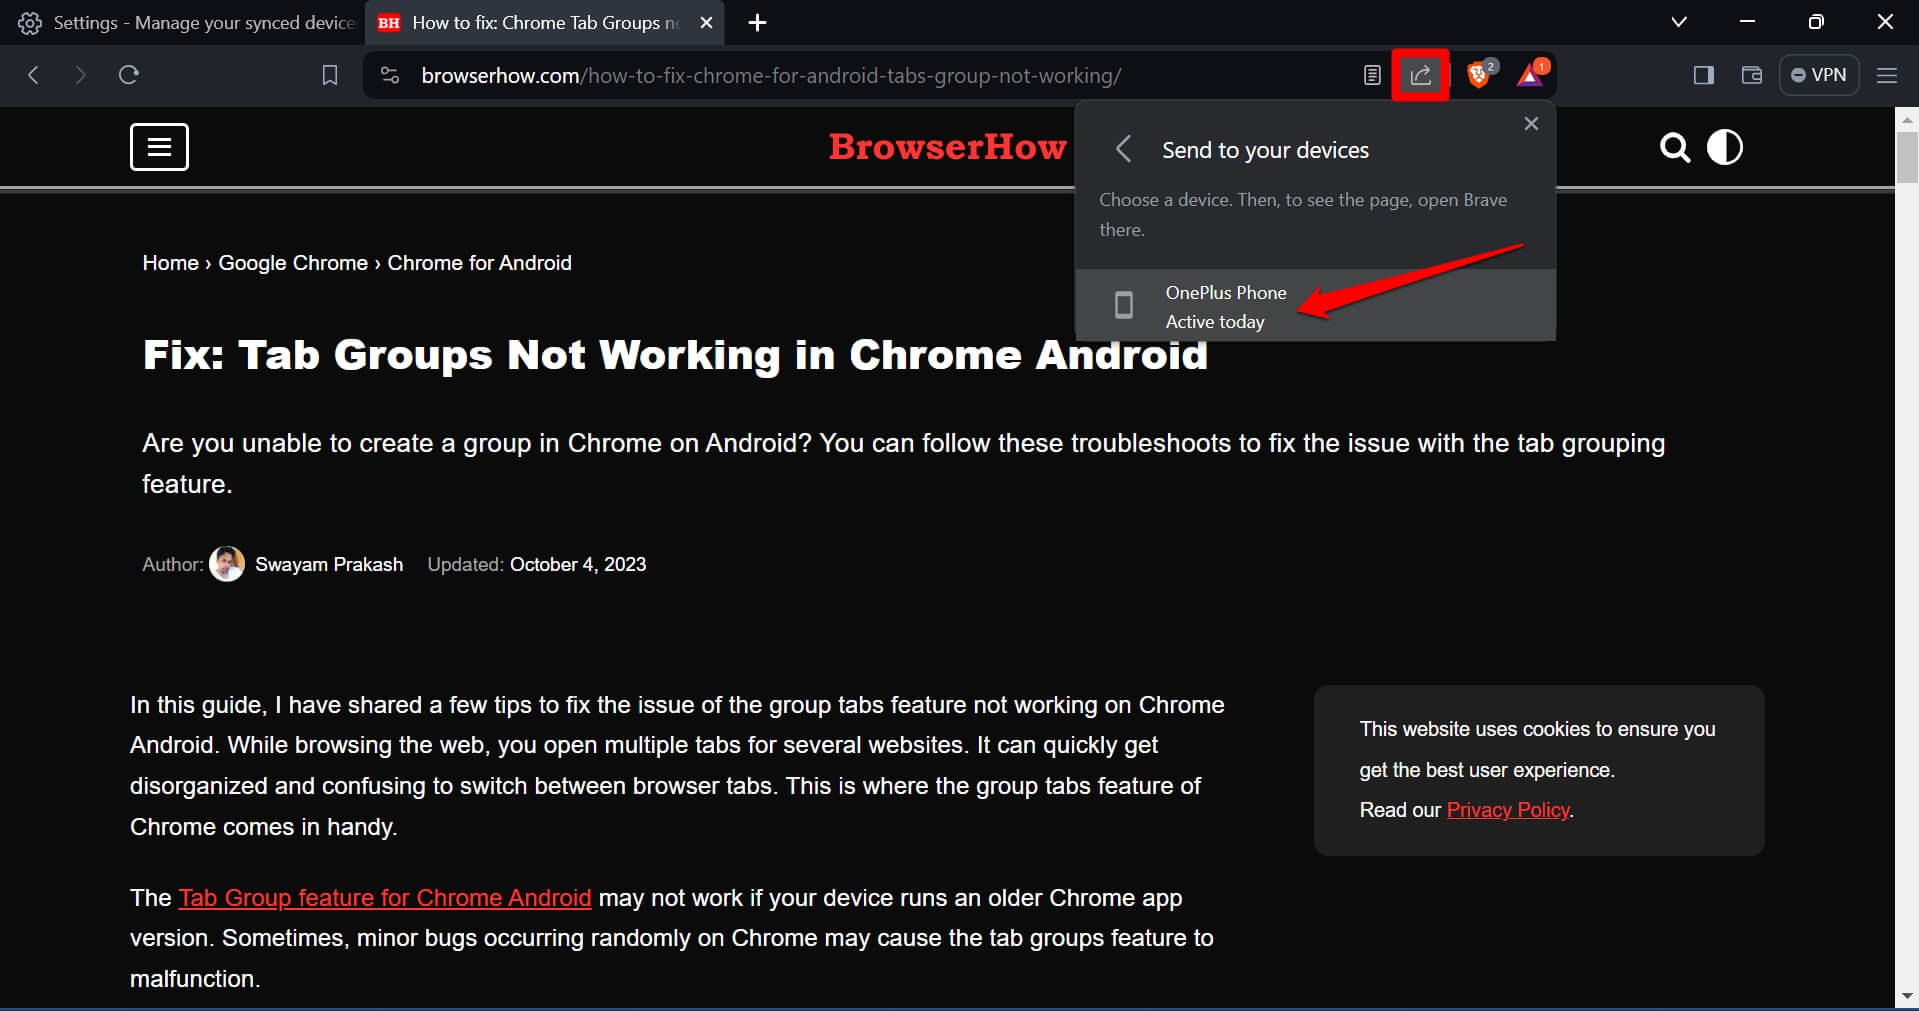This screenshot has height=1011, width=1919.
Task: Go back to previous page
Action: (33, 75)
